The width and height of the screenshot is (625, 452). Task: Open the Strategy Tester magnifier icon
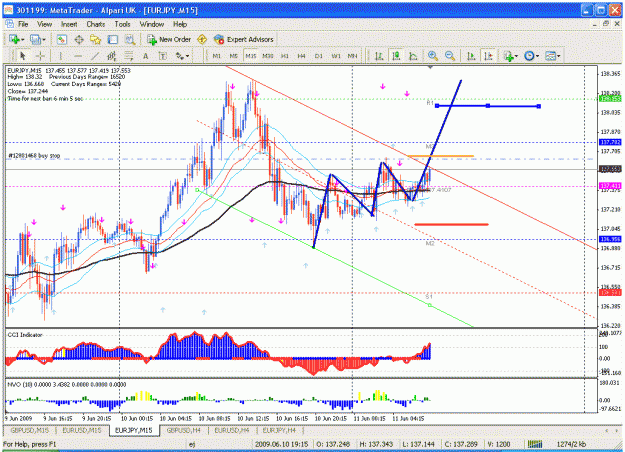(130, 39)
